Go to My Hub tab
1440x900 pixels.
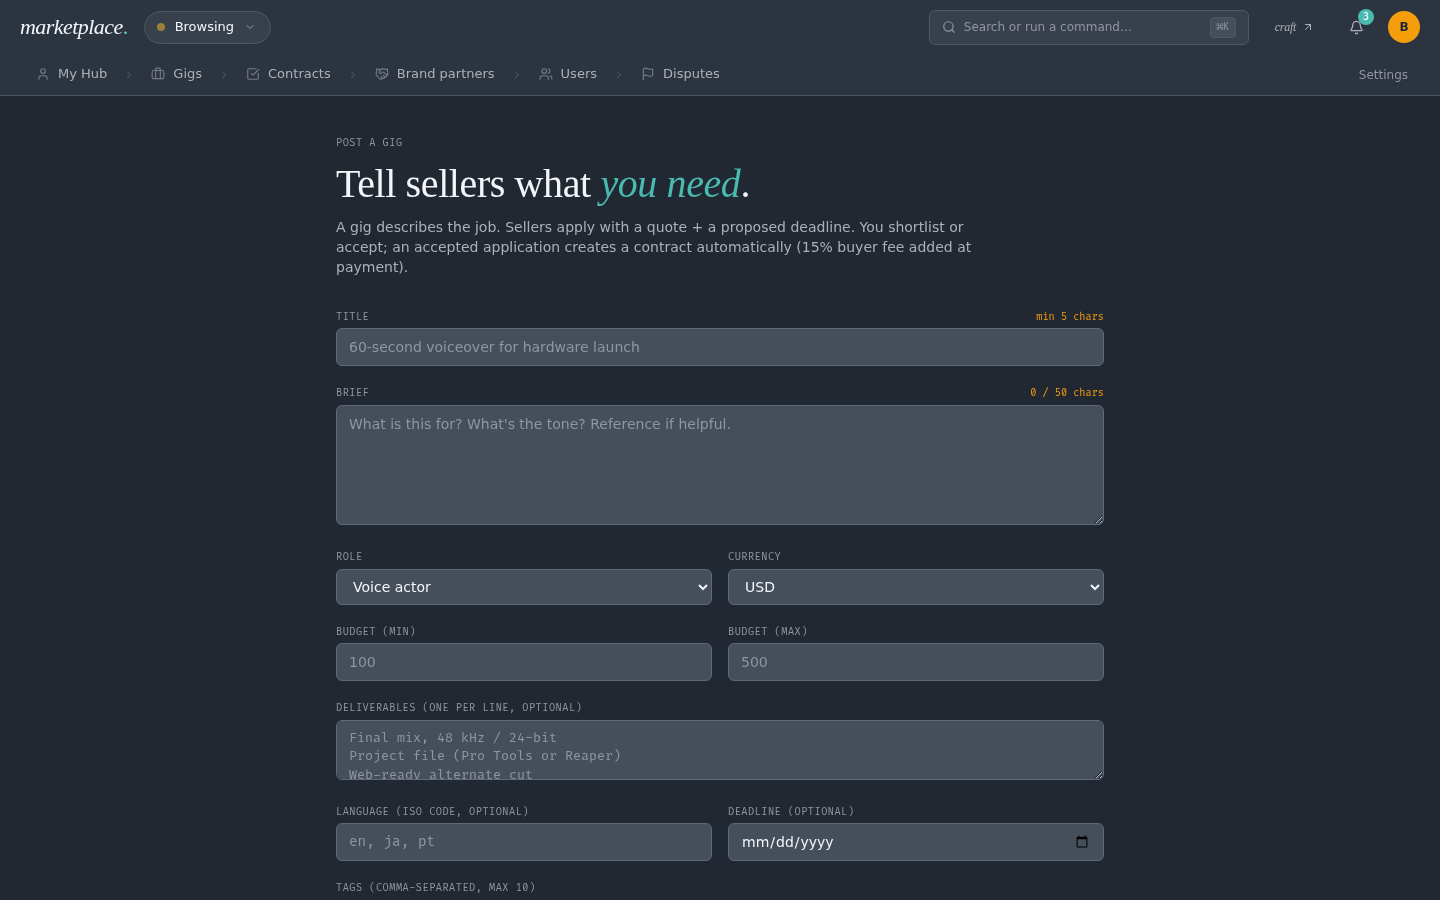click(x=72, y=74)
